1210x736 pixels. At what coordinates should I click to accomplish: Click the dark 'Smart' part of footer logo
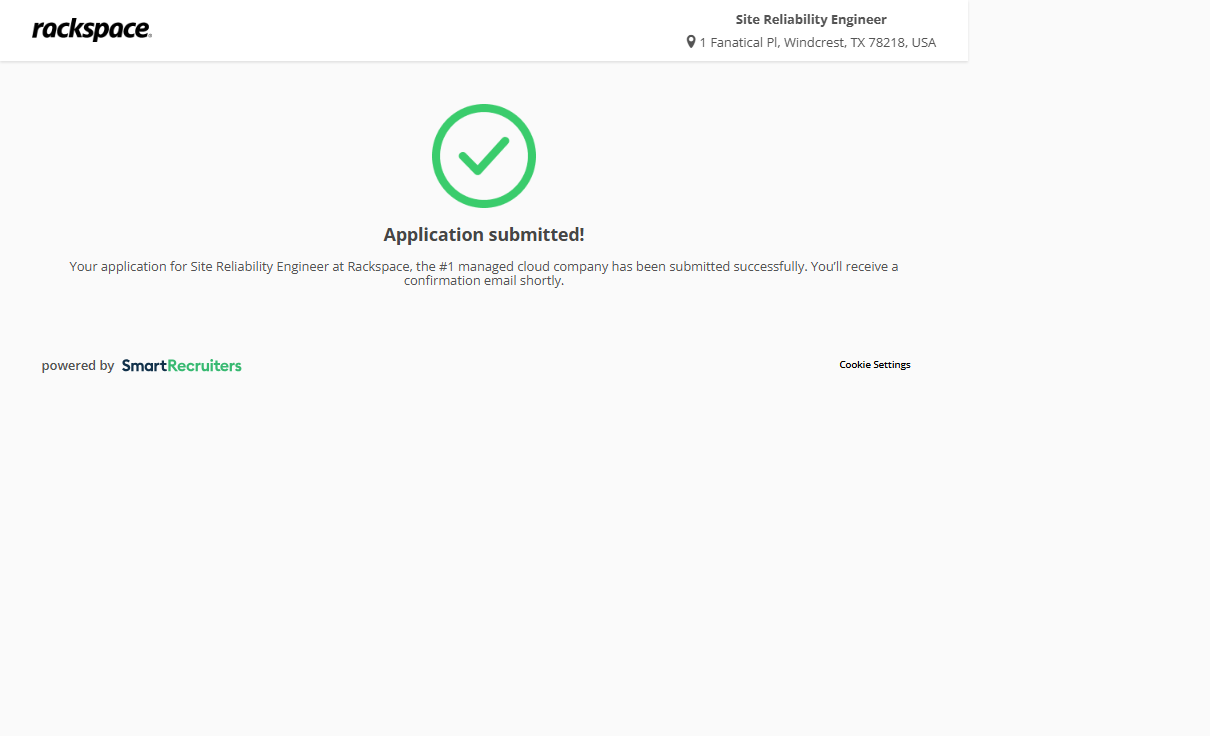click(143, 366)
